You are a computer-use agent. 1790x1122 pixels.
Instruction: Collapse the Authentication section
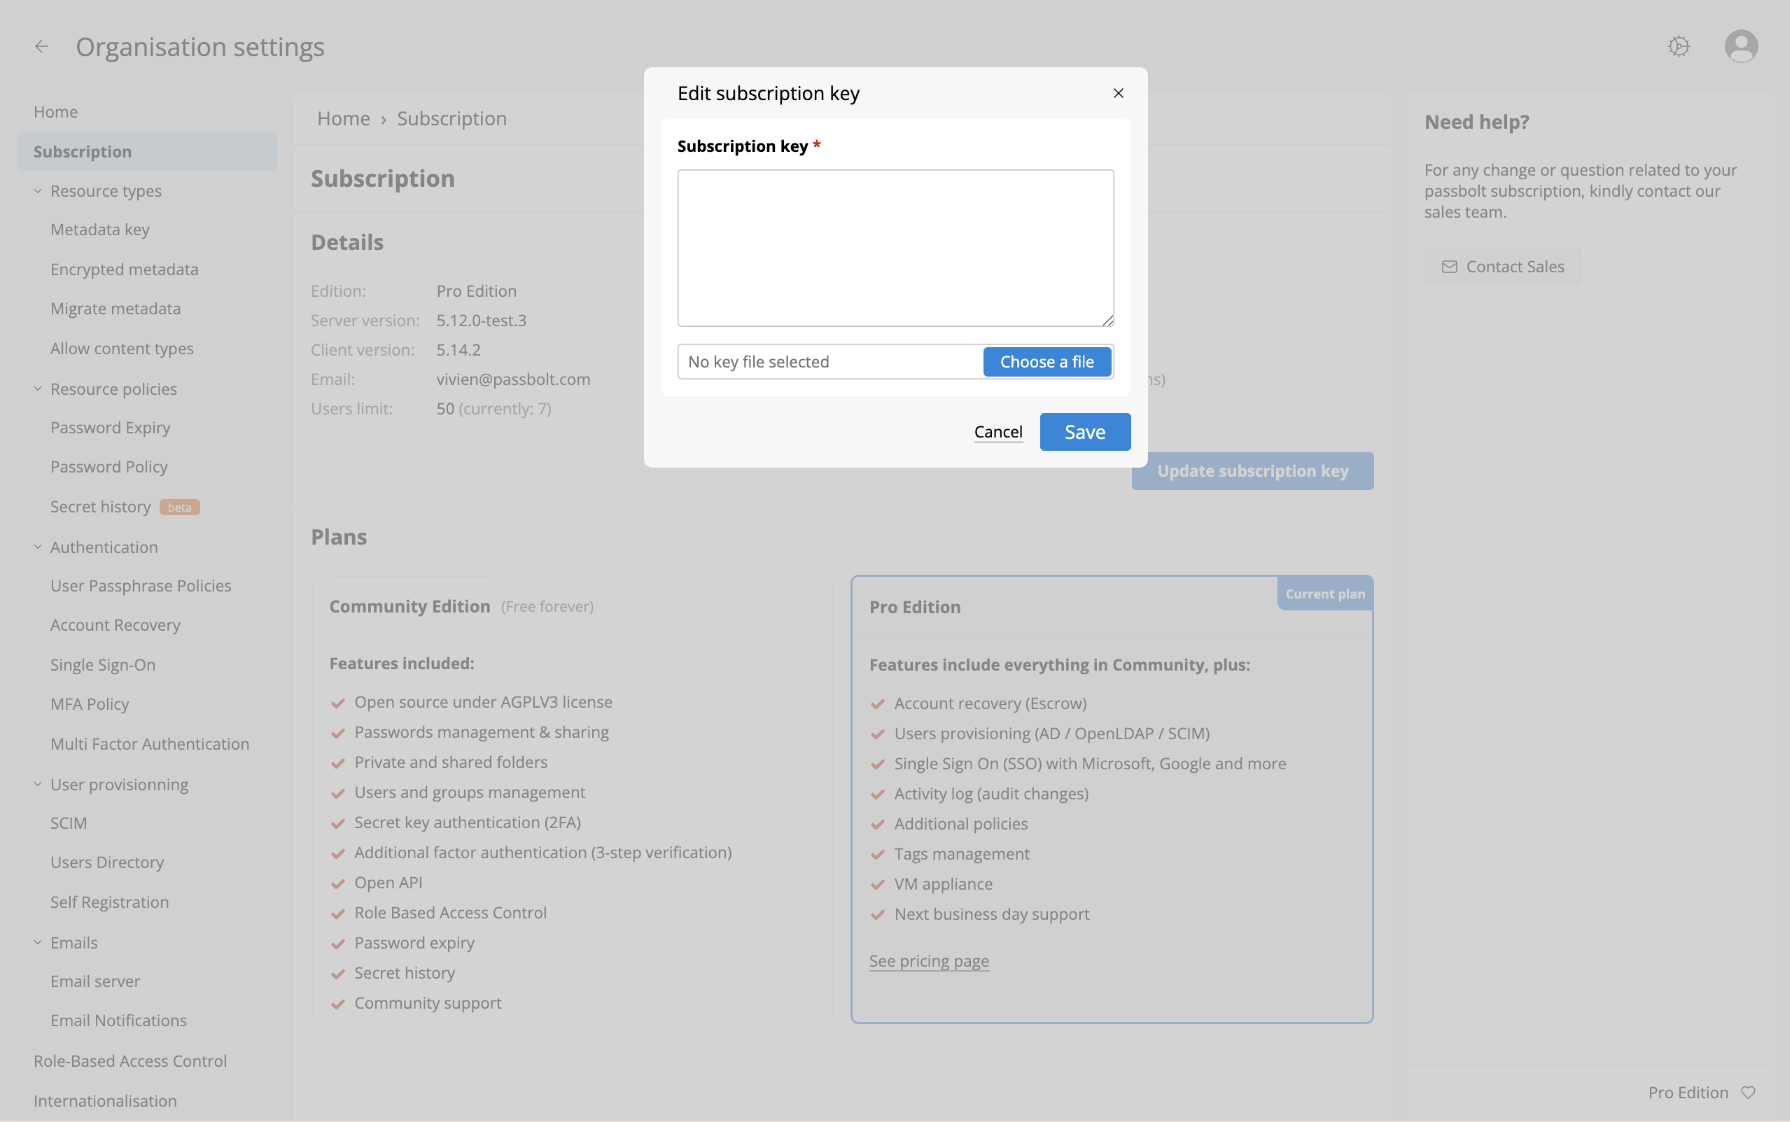[38, 547]
